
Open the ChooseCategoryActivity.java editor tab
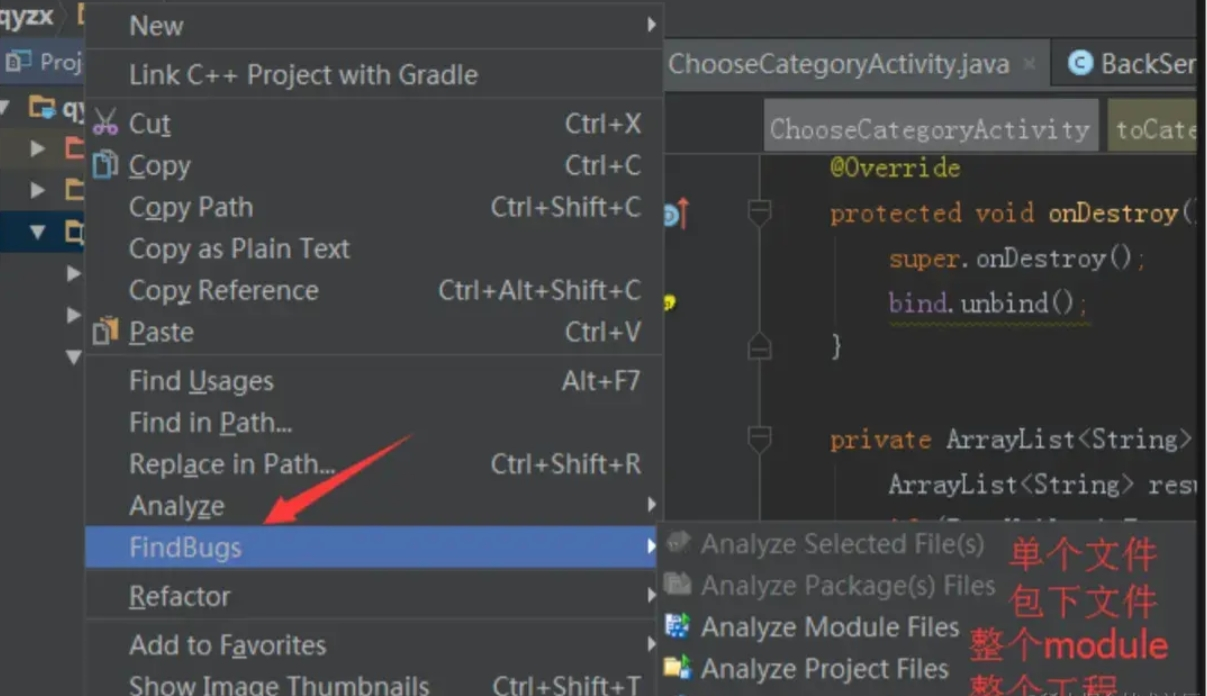[838, 65]
